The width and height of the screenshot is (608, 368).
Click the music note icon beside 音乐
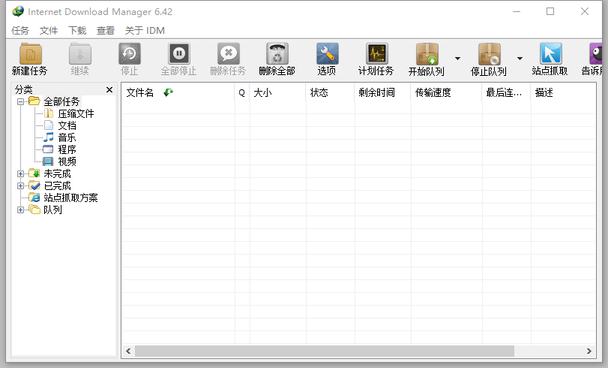(x=48, y=137)
